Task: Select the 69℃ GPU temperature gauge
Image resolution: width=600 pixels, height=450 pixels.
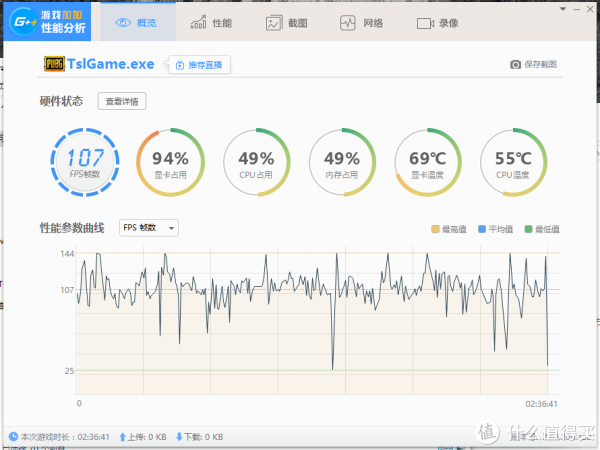Action: (428, 162)
